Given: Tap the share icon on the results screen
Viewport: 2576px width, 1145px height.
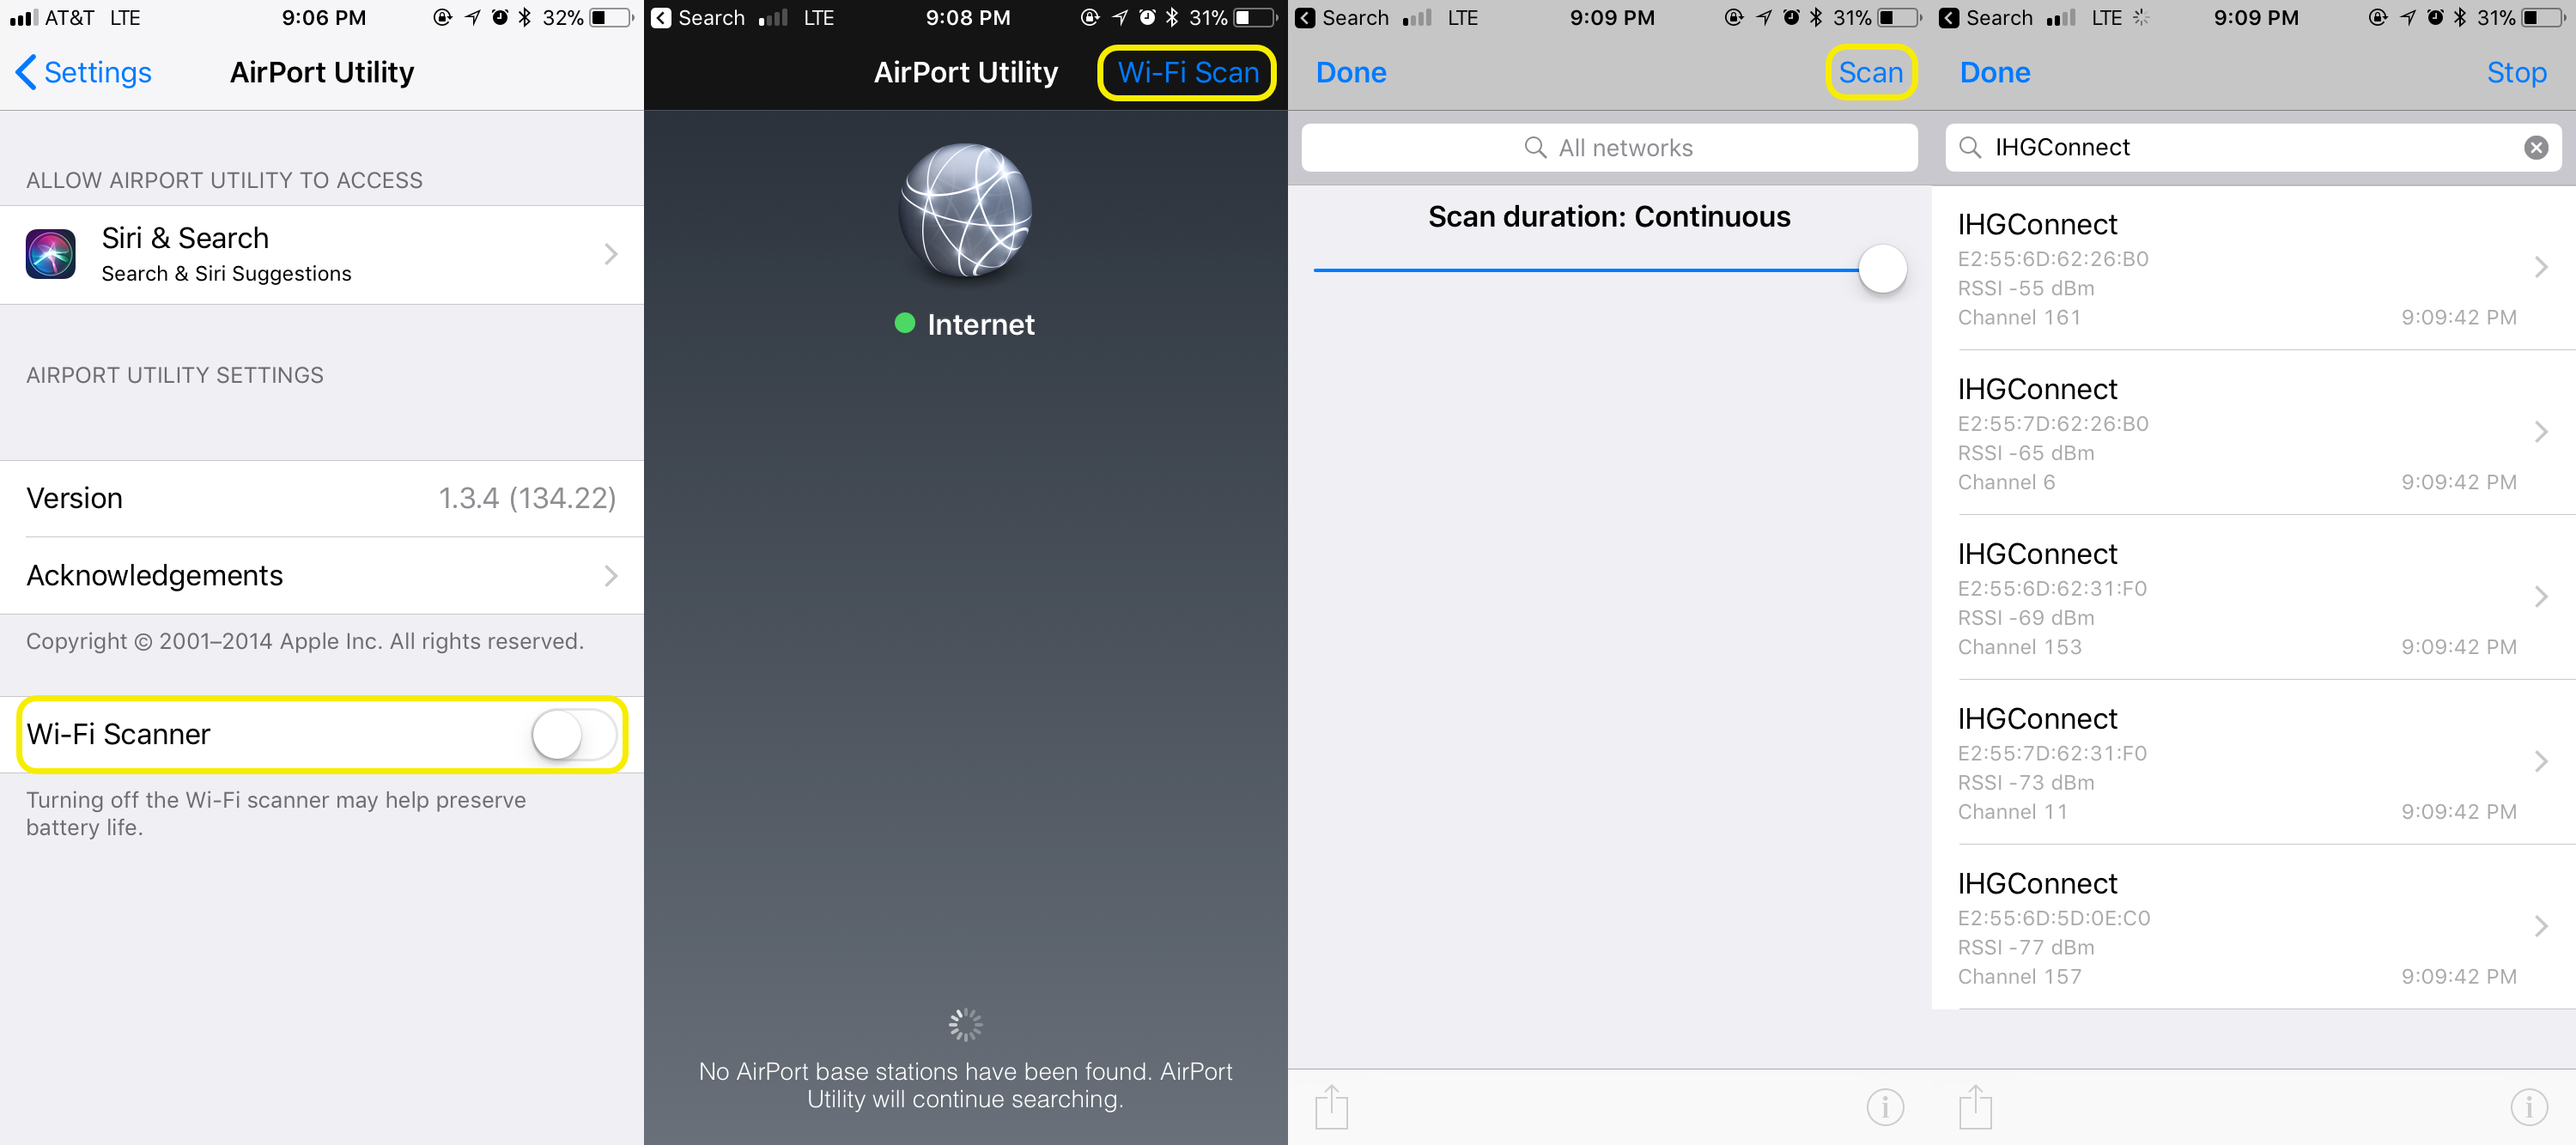Looking at the screenshot, I should tap(1975, 1106).
